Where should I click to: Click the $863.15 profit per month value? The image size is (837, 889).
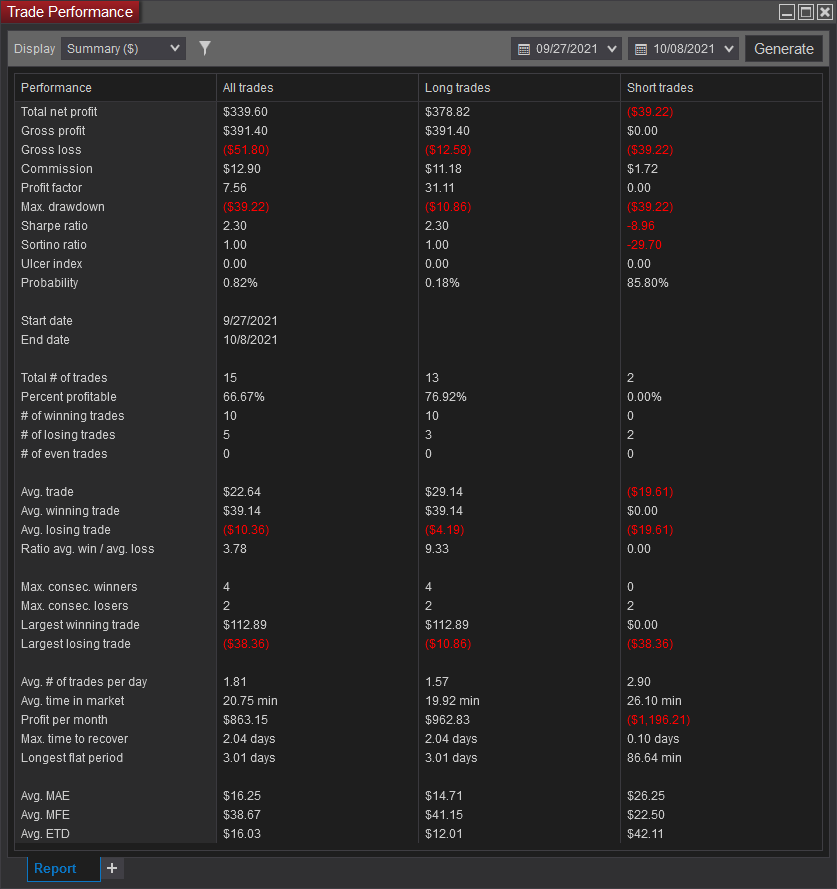(245, 719)
